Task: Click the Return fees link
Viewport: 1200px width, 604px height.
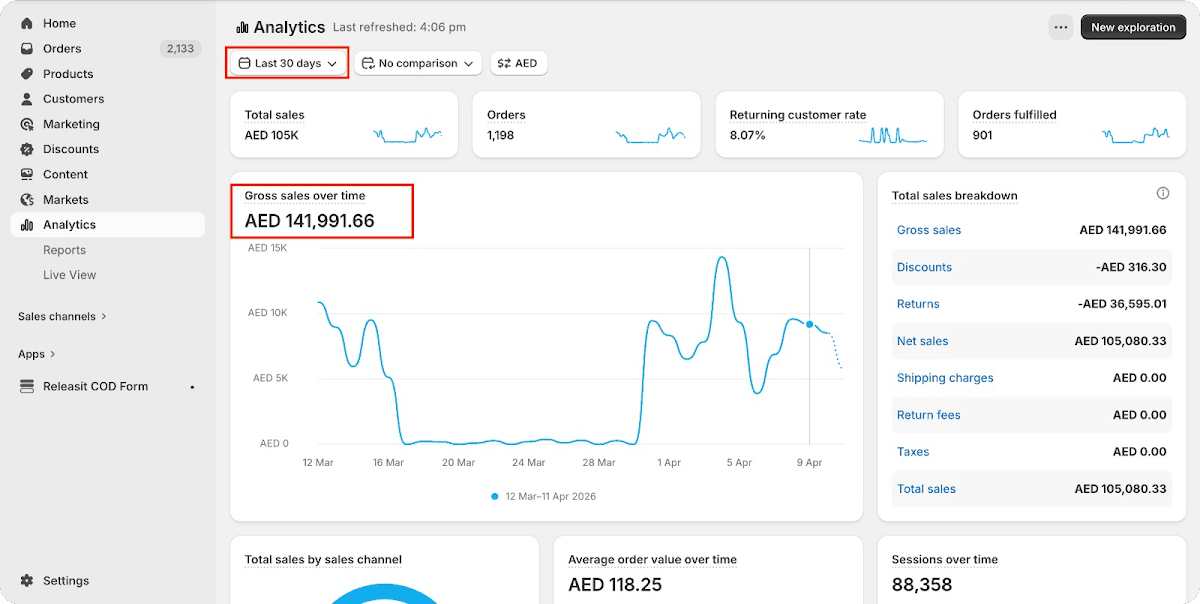Action: pyautogui.click(x=928, y=415)
